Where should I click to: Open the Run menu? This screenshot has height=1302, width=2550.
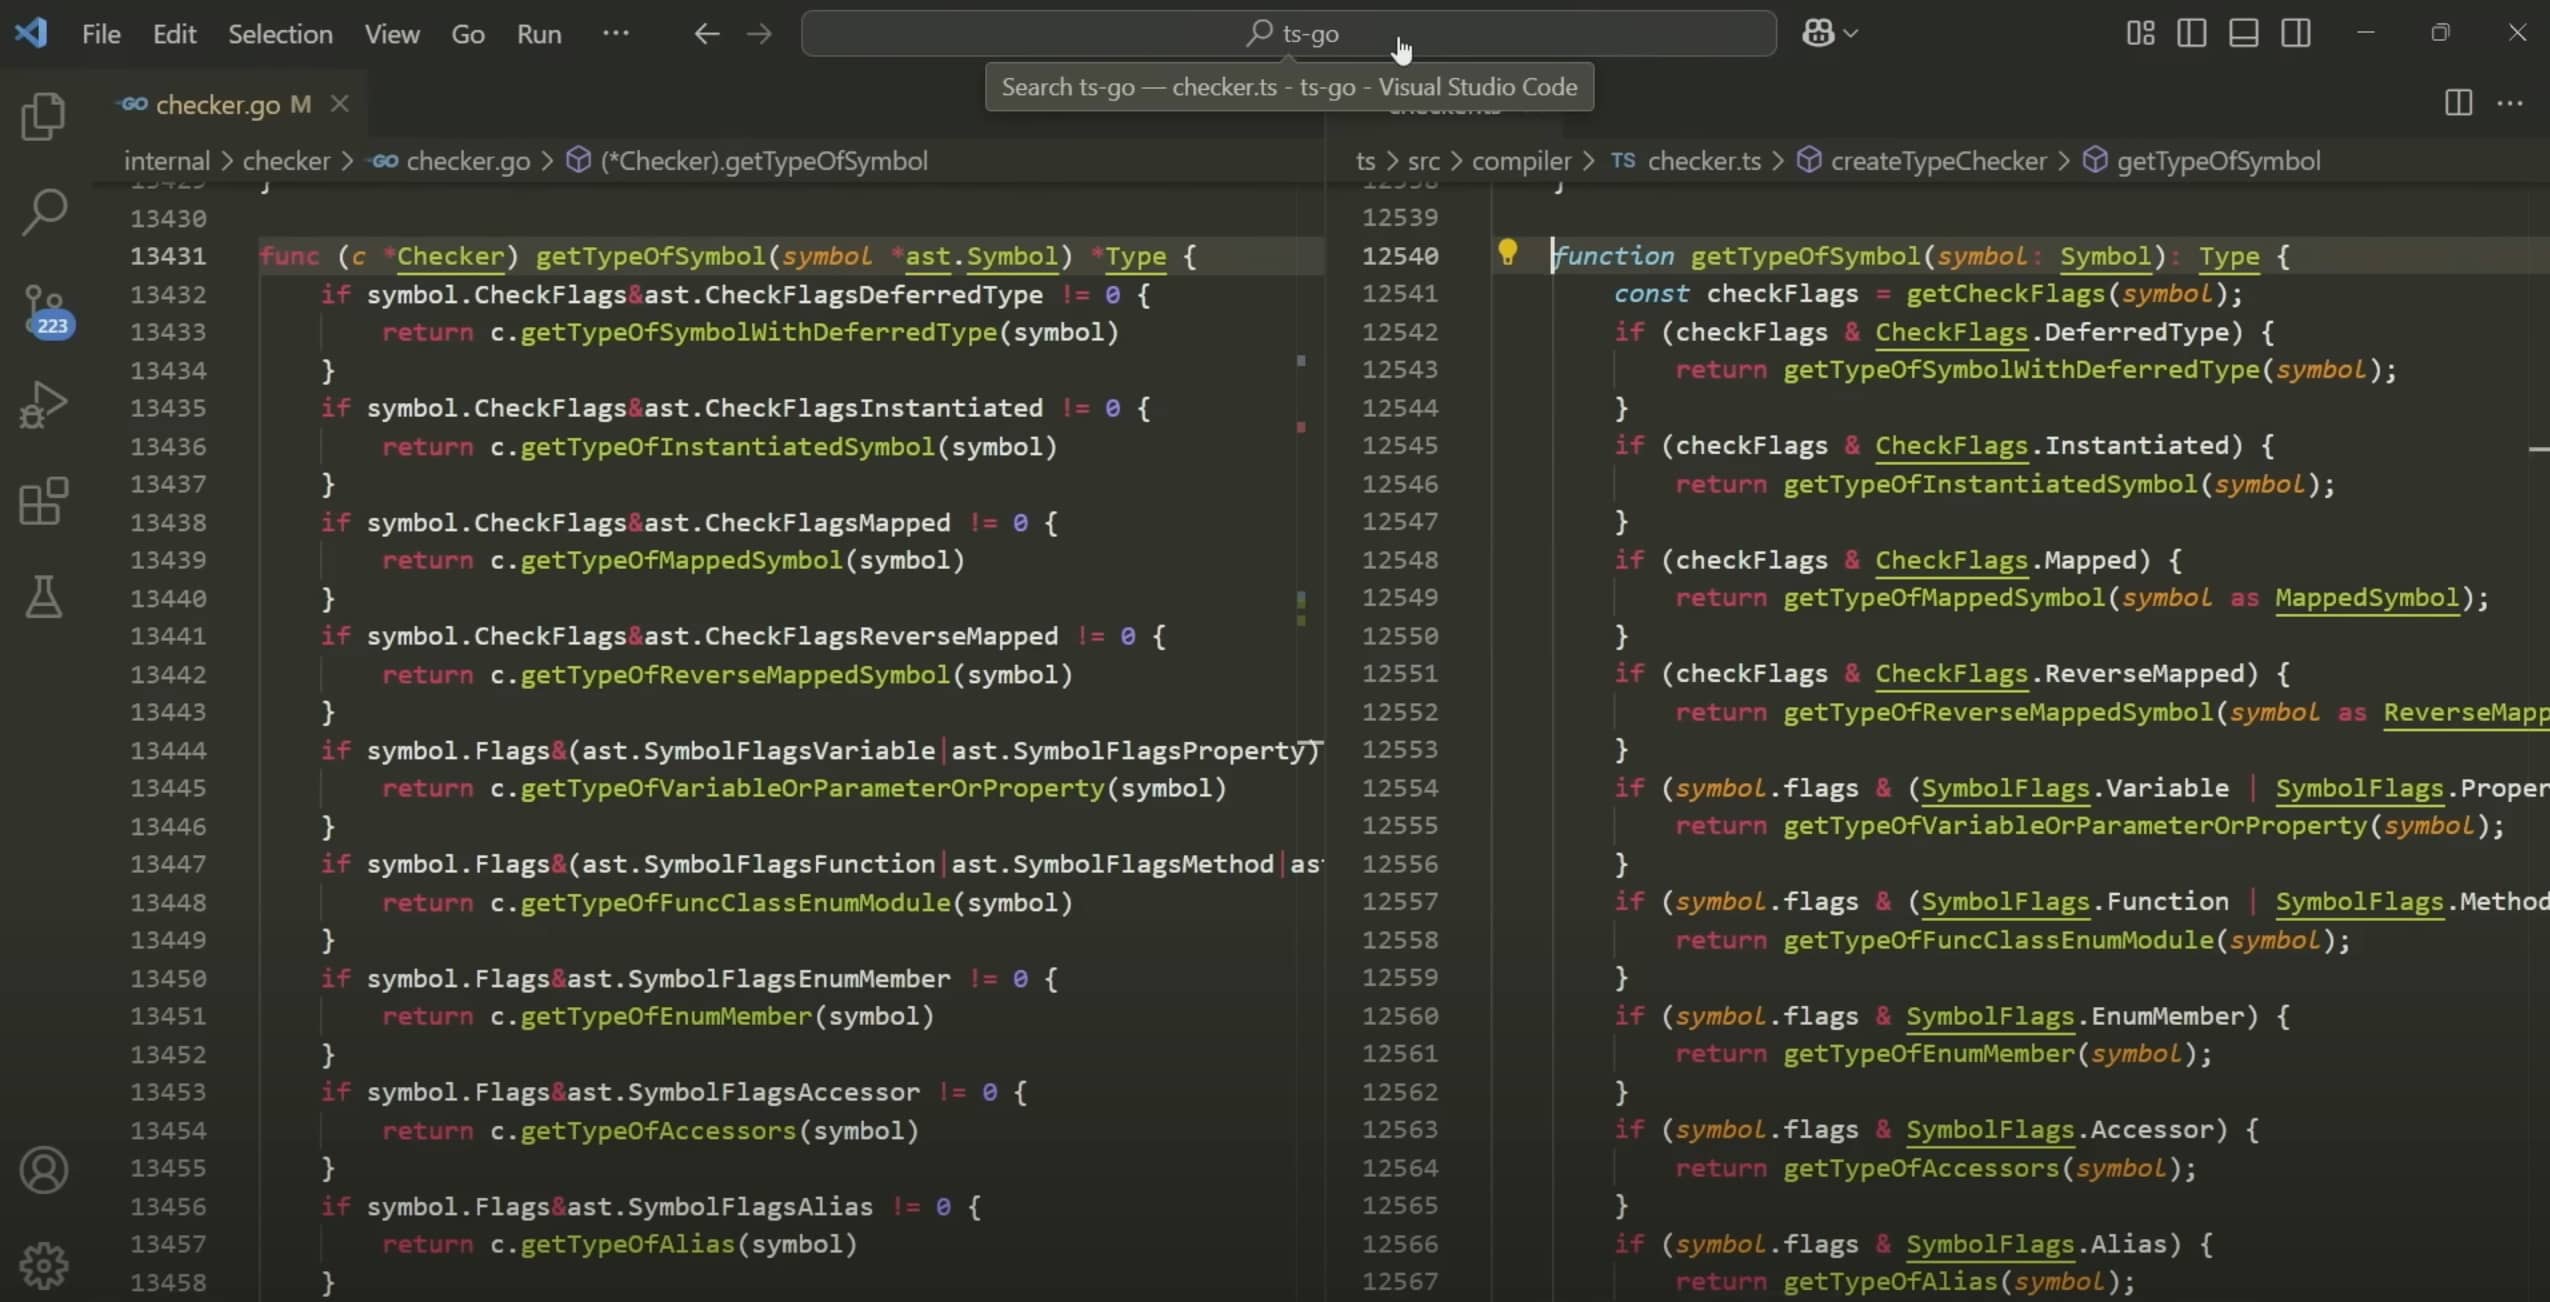click(539, 34)
